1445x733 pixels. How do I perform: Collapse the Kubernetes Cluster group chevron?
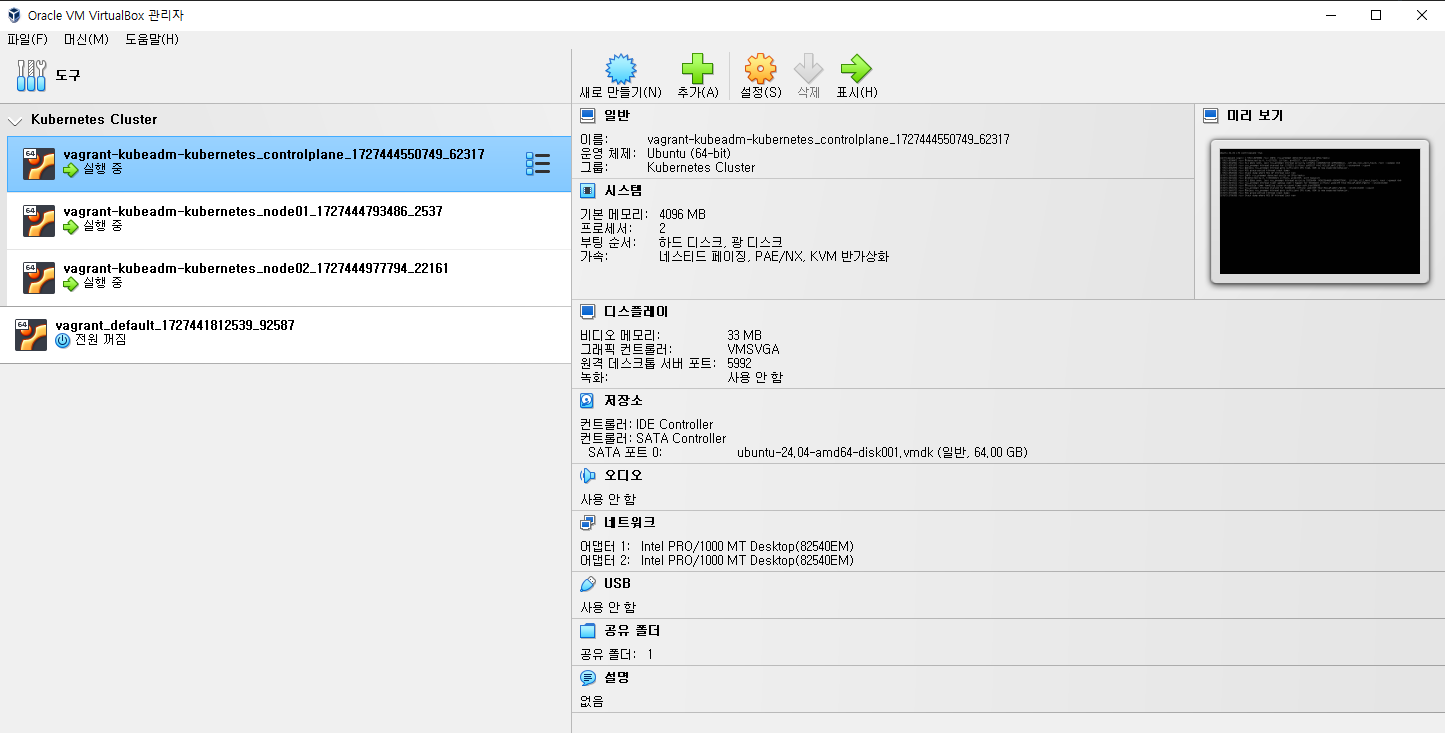point(15,120)
